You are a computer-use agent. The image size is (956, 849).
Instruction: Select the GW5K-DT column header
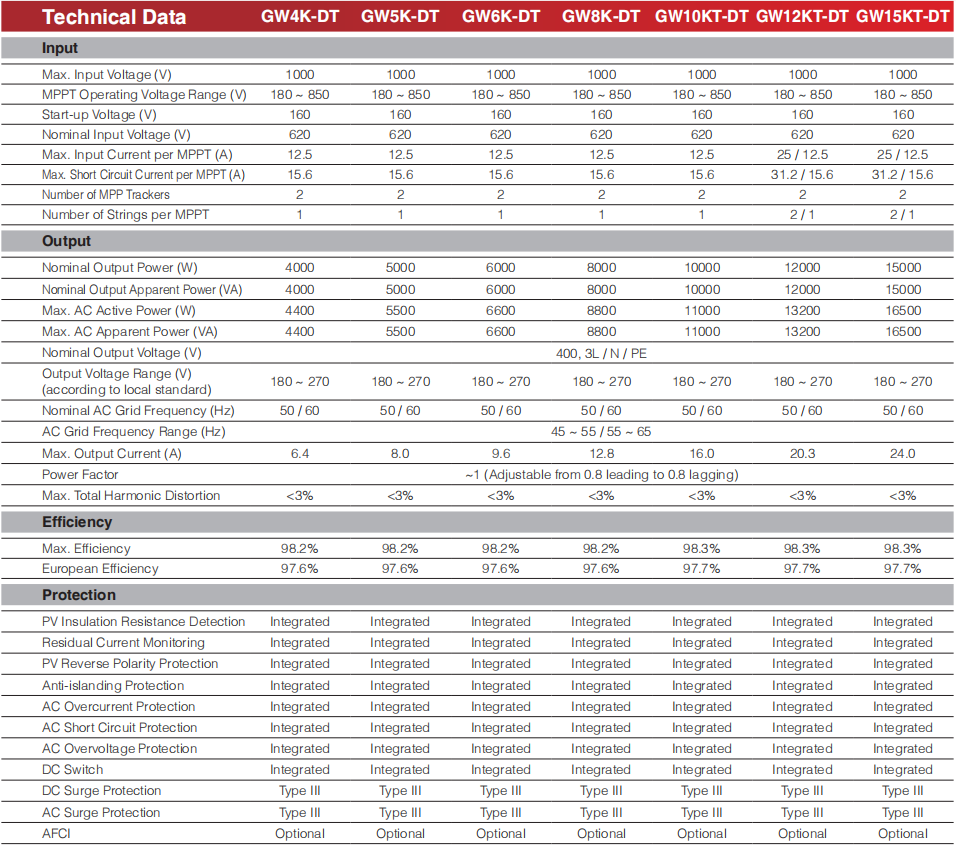point(400,16)
